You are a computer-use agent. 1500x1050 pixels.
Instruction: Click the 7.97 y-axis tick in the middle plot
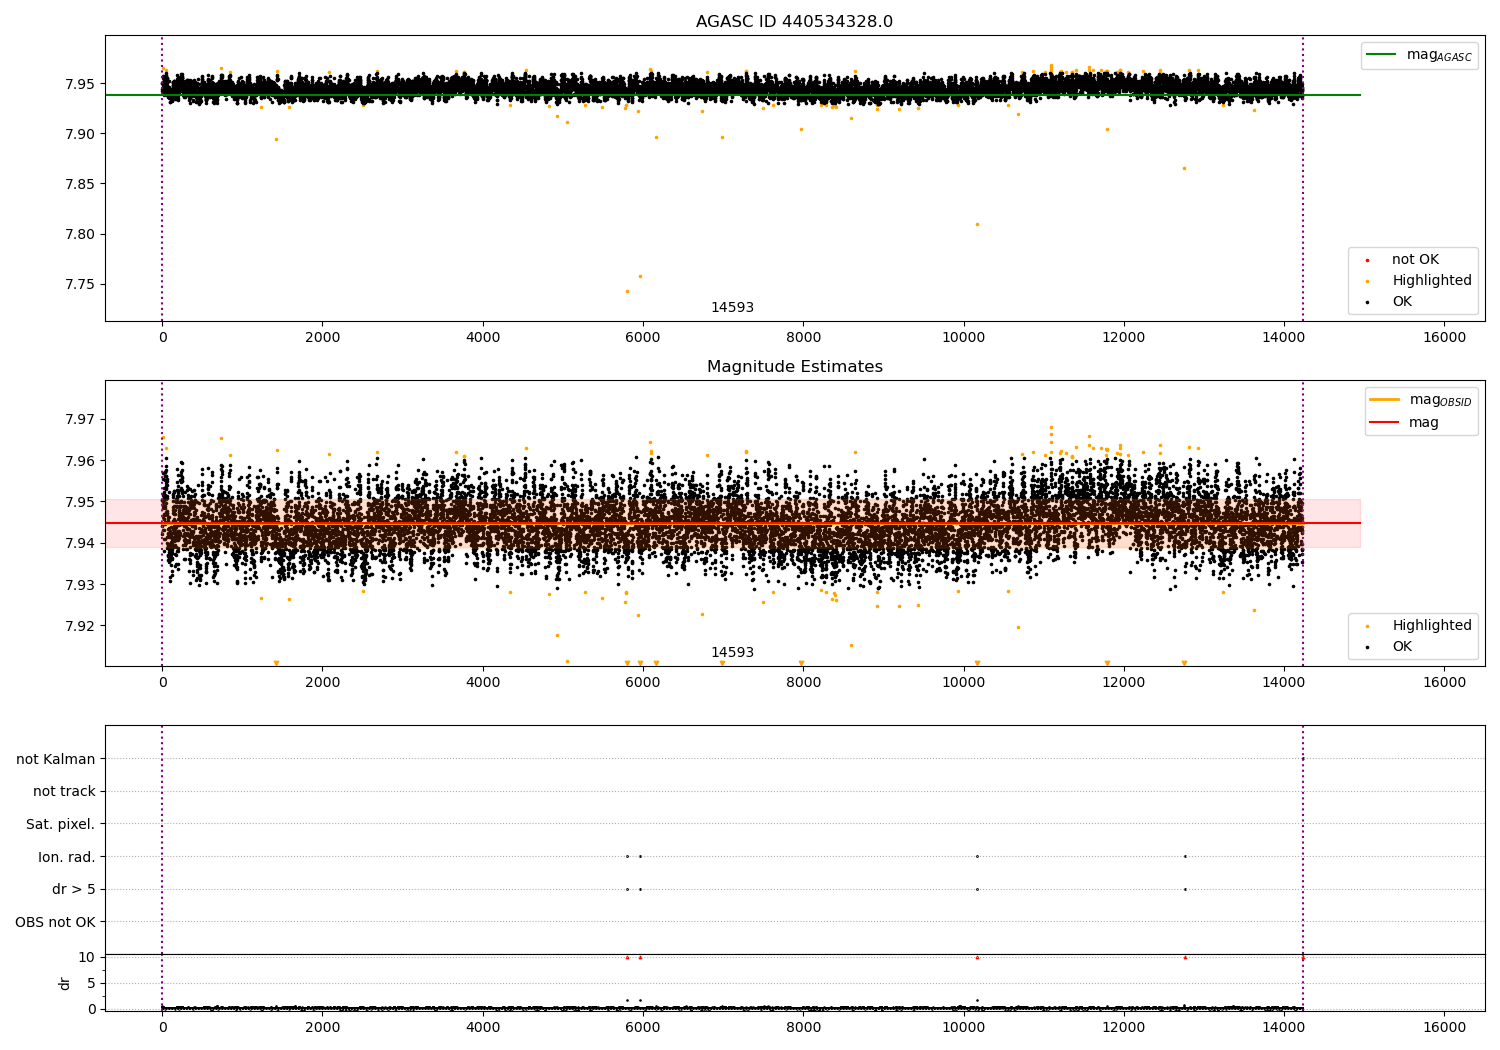click(x=78, y=420)
